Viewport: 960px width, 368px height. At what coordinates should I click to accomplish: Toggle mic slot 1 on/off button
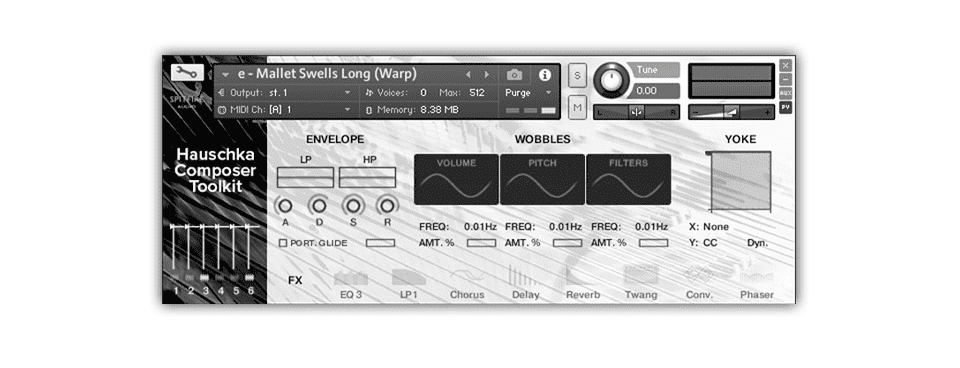tap(175, 278)
